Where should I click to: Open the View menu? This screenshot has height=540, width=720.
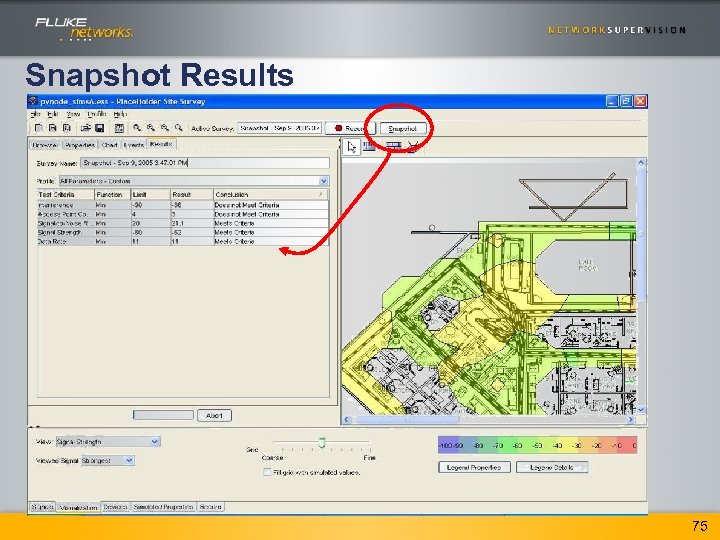(x=73, y=114)
